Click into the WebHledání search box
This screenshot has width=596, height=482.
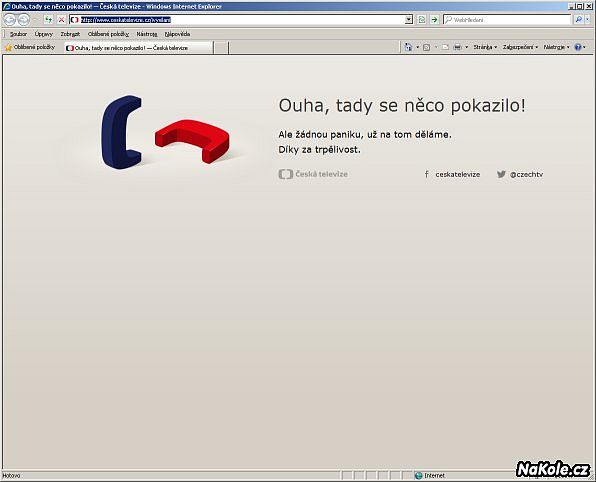pyautogui.click(x=507, y=19)
